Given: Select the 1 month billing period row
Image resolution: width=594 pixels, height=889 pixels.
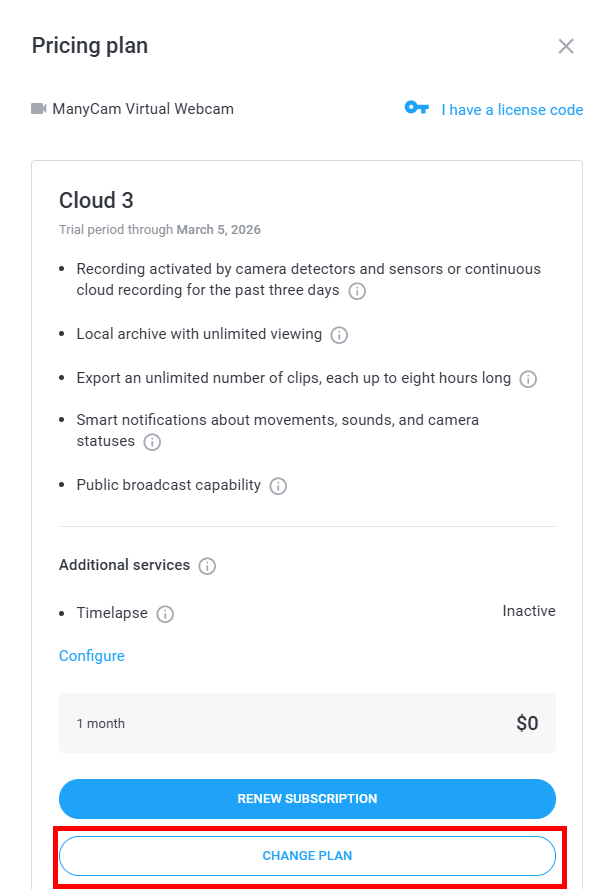Looking at the screenshot, I should tap(307, 723).
